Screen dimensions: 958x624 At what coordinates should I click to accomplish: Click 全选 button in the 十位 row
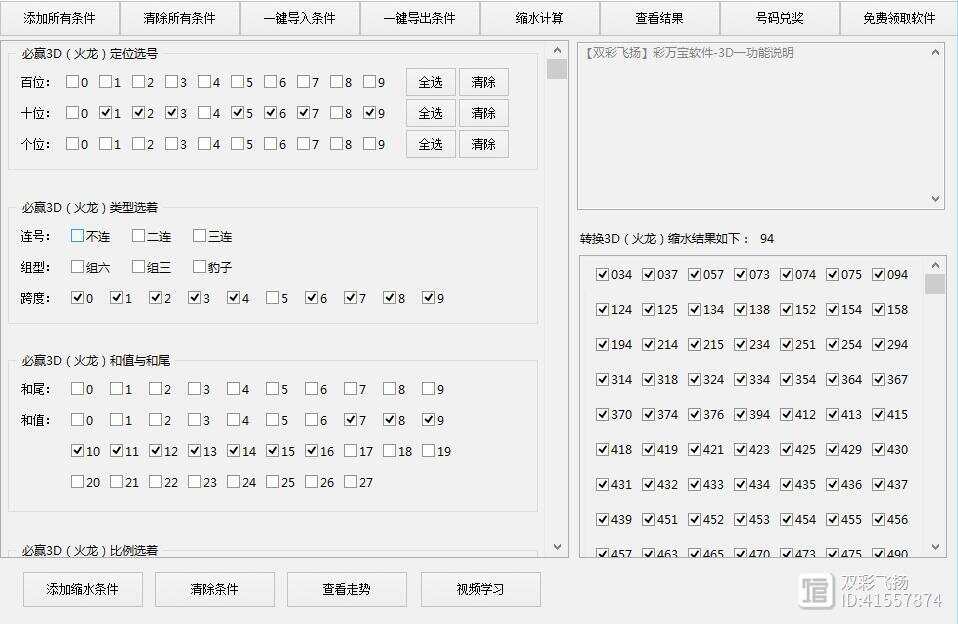431,113
